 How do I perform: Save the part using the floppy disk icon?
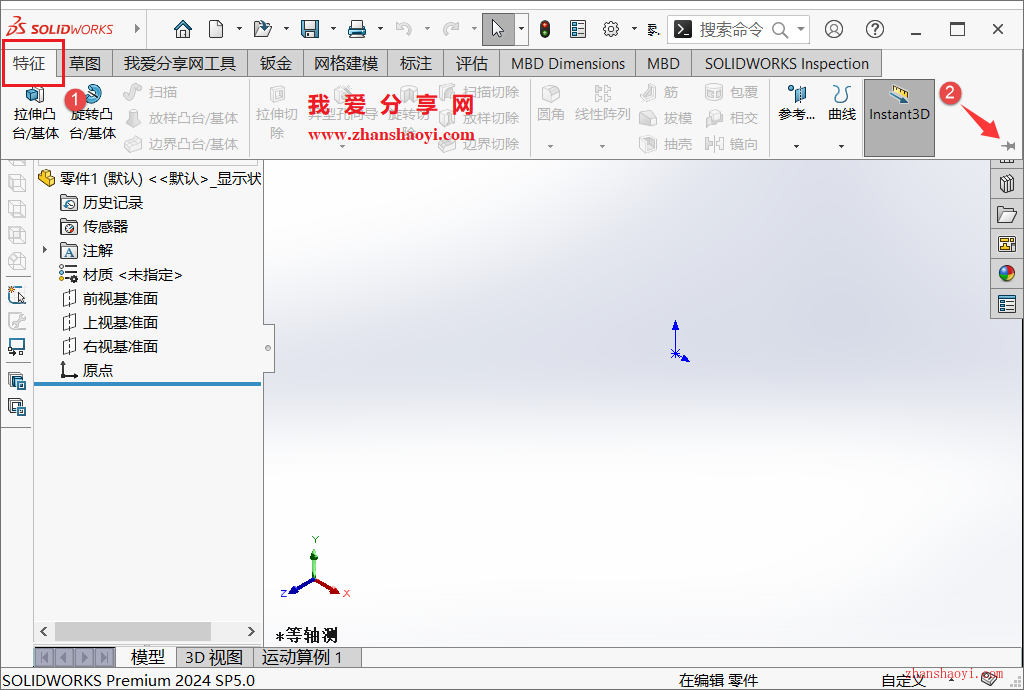(x=310, y=29)
